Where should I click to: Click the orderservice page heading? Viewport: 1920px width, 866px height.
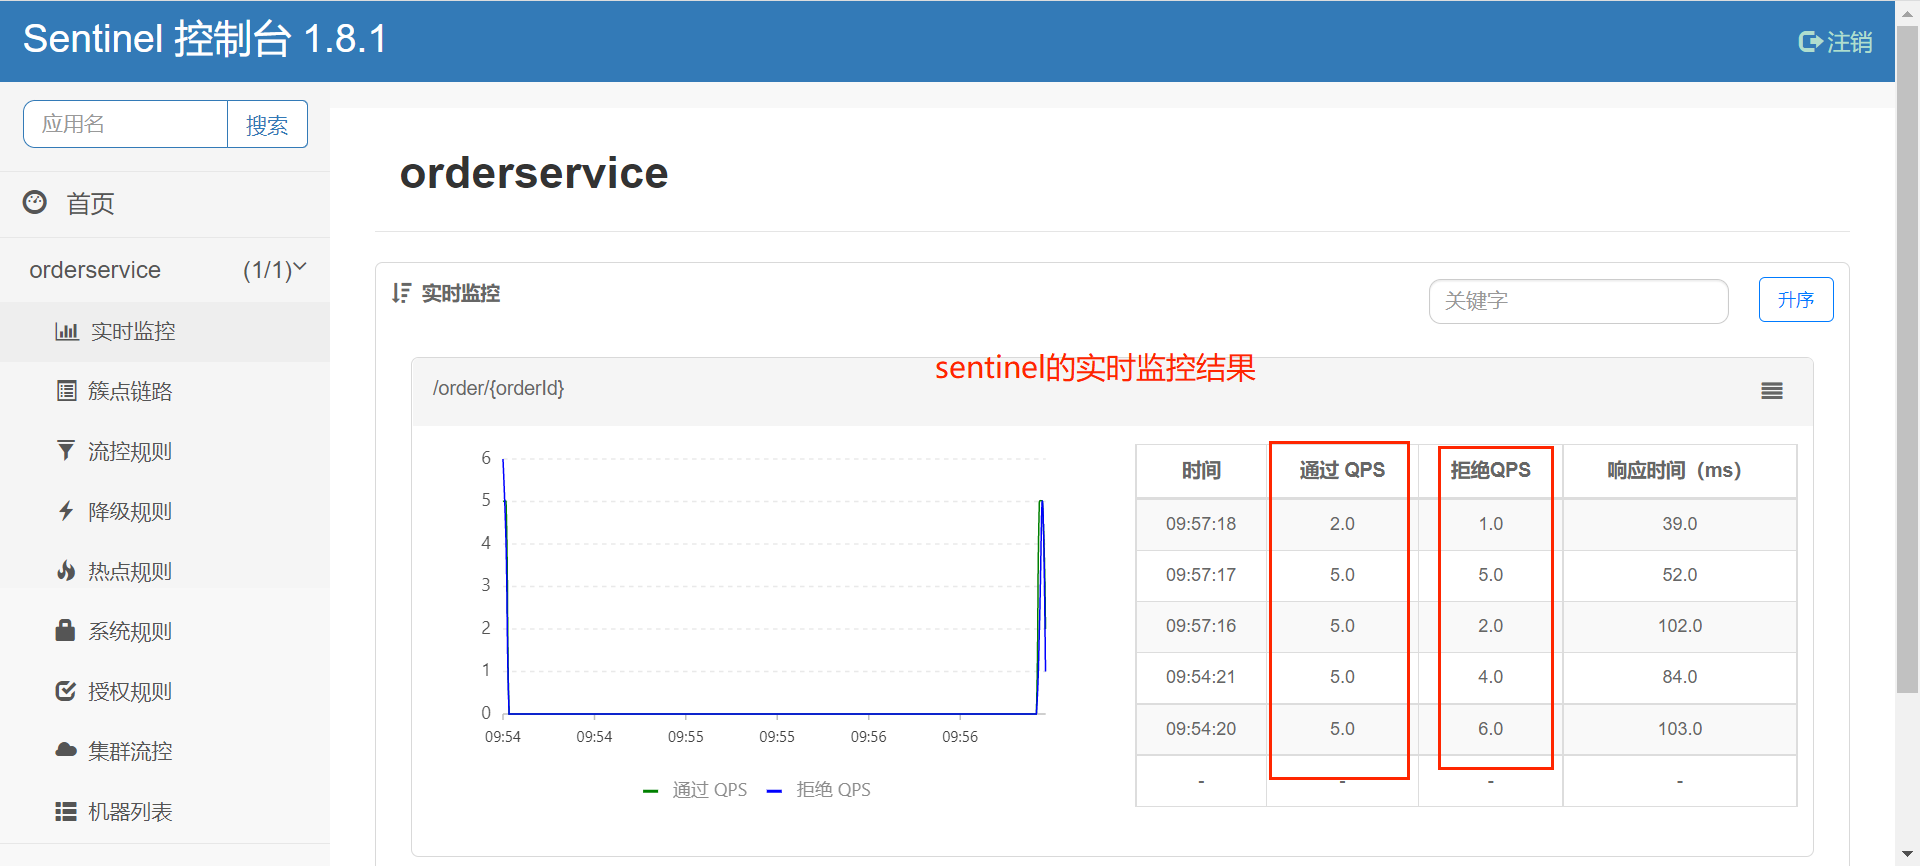534,173
